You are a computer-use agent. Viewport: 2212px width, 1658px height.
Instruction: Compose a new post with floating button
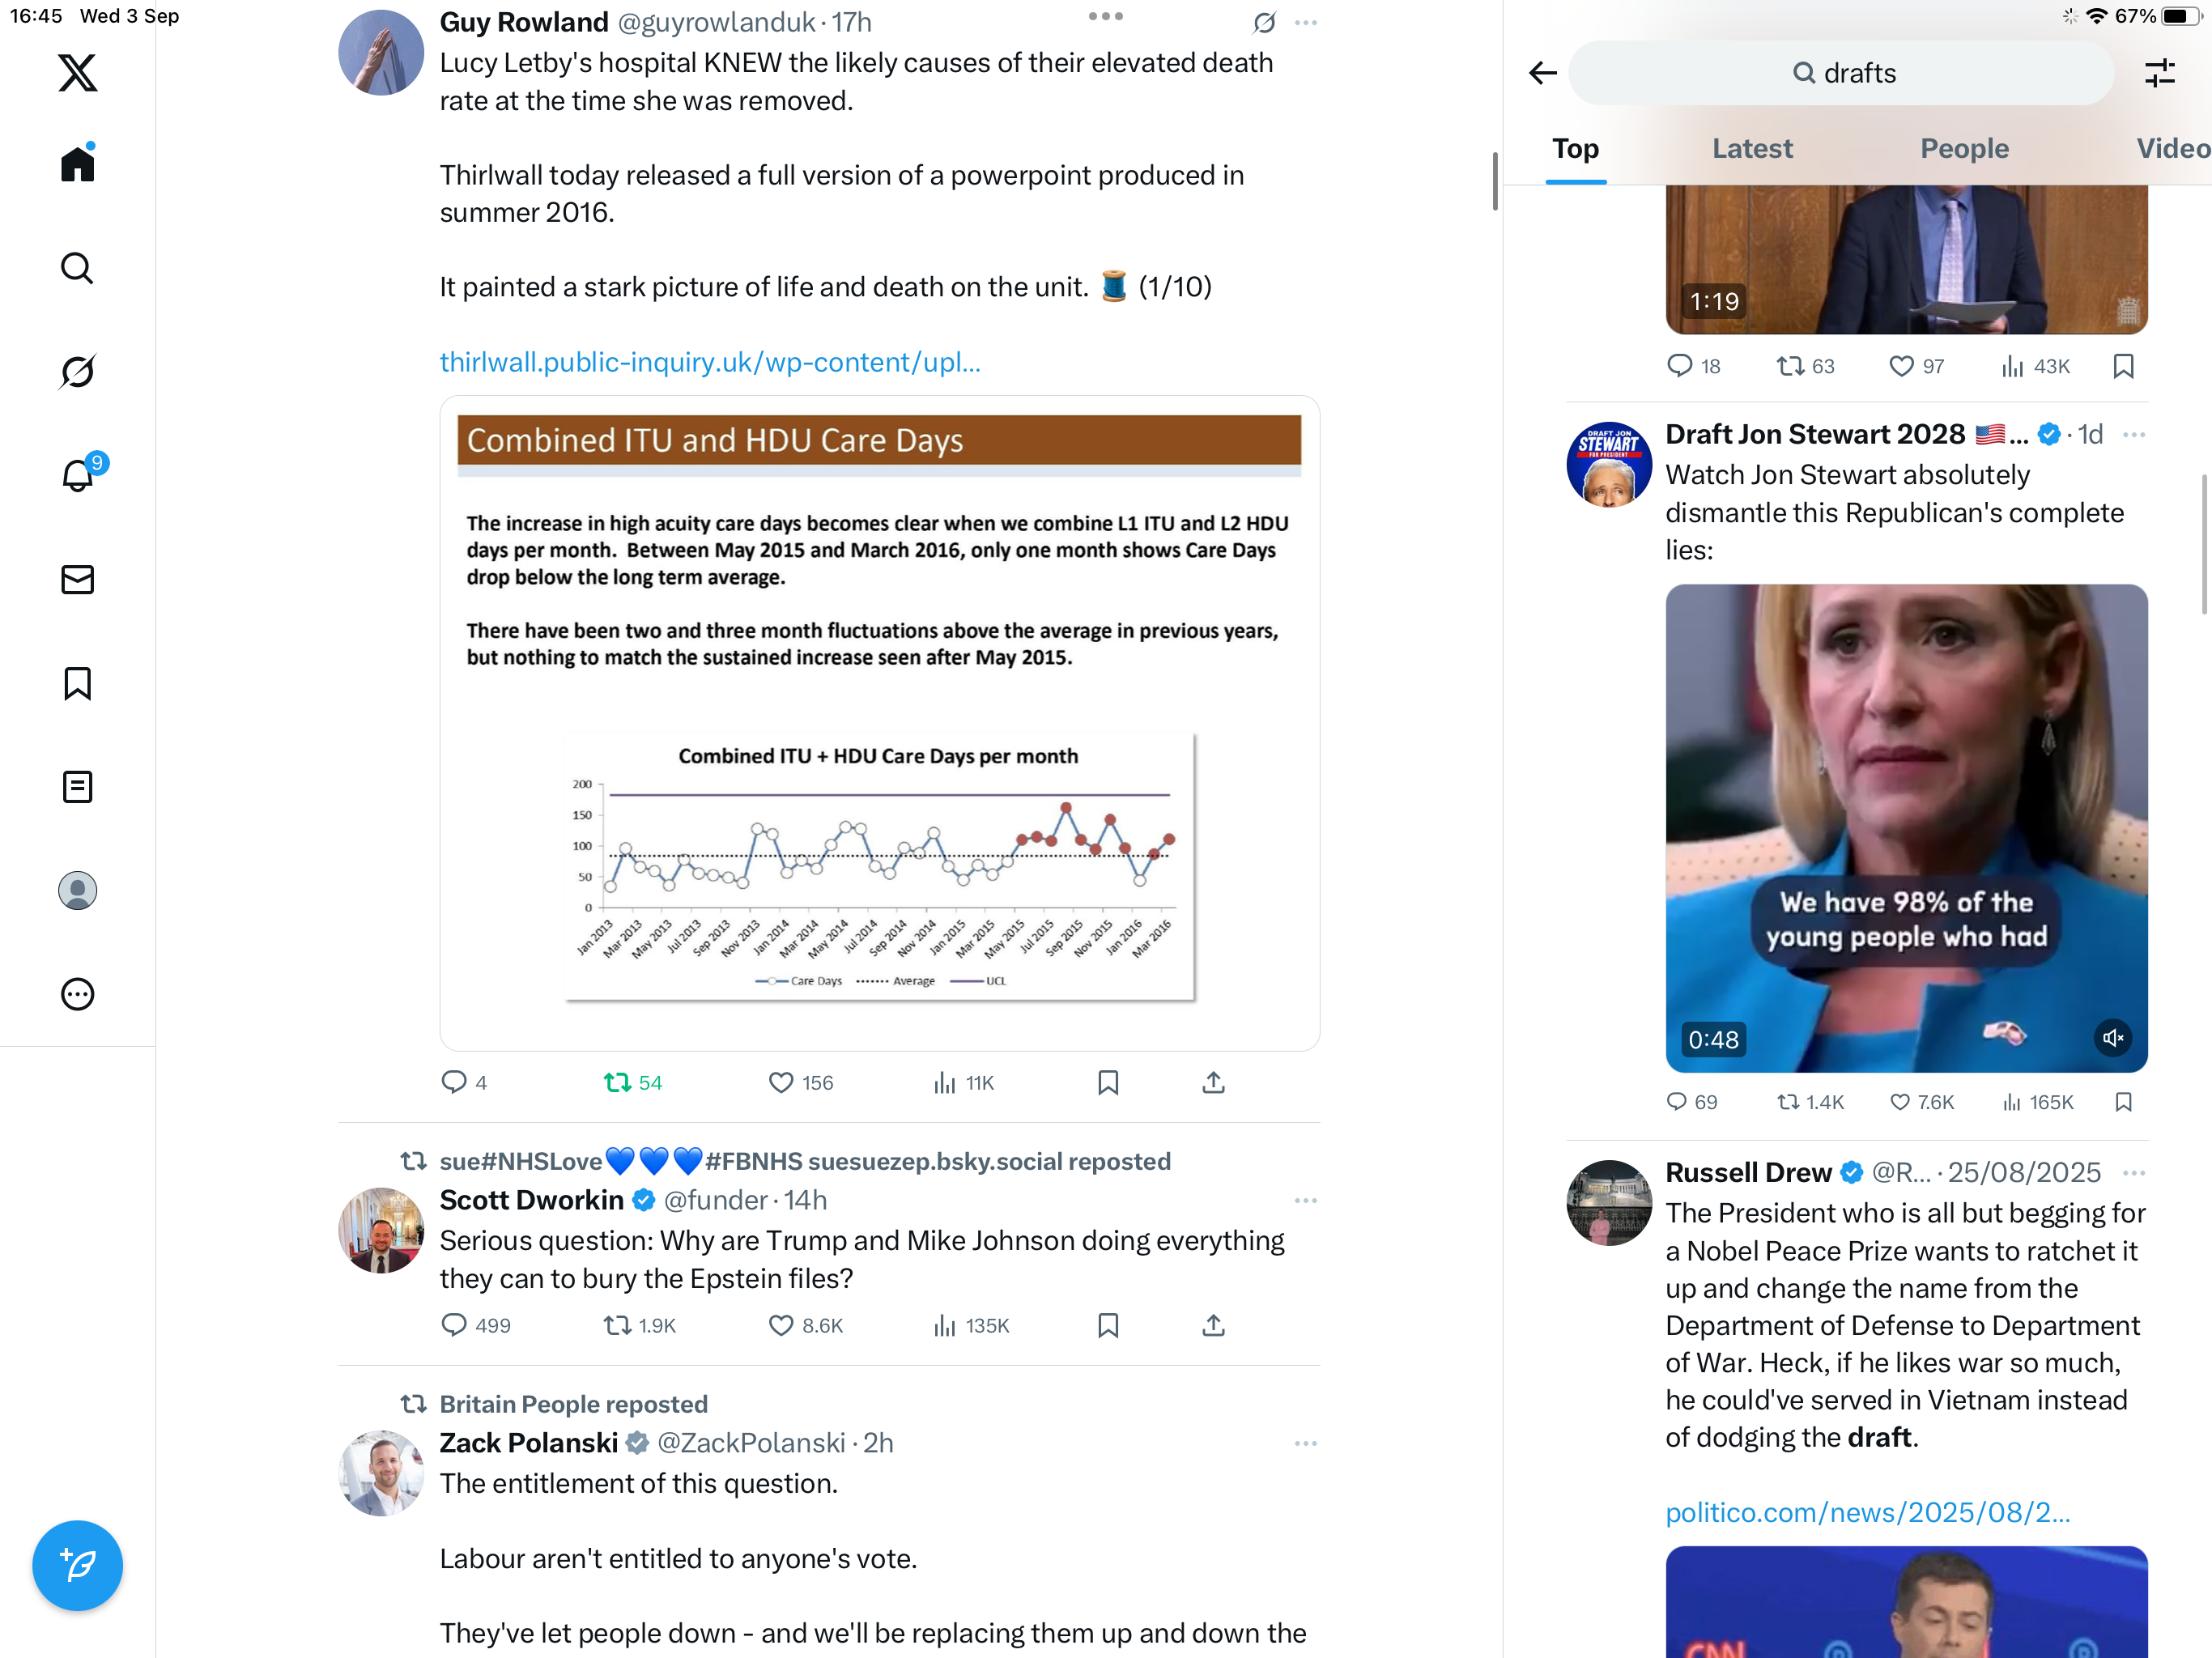(77, 1565)
